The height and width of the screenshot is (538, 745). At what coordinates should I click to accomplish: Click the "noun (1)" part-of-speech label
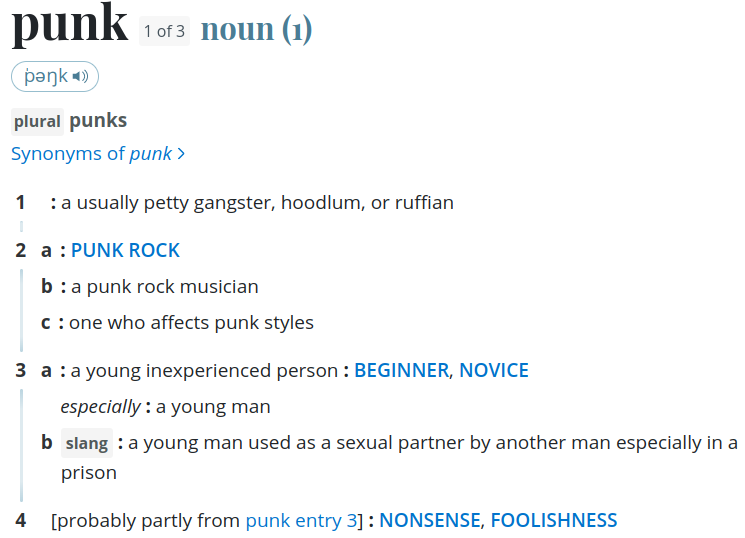click(256, 30)
